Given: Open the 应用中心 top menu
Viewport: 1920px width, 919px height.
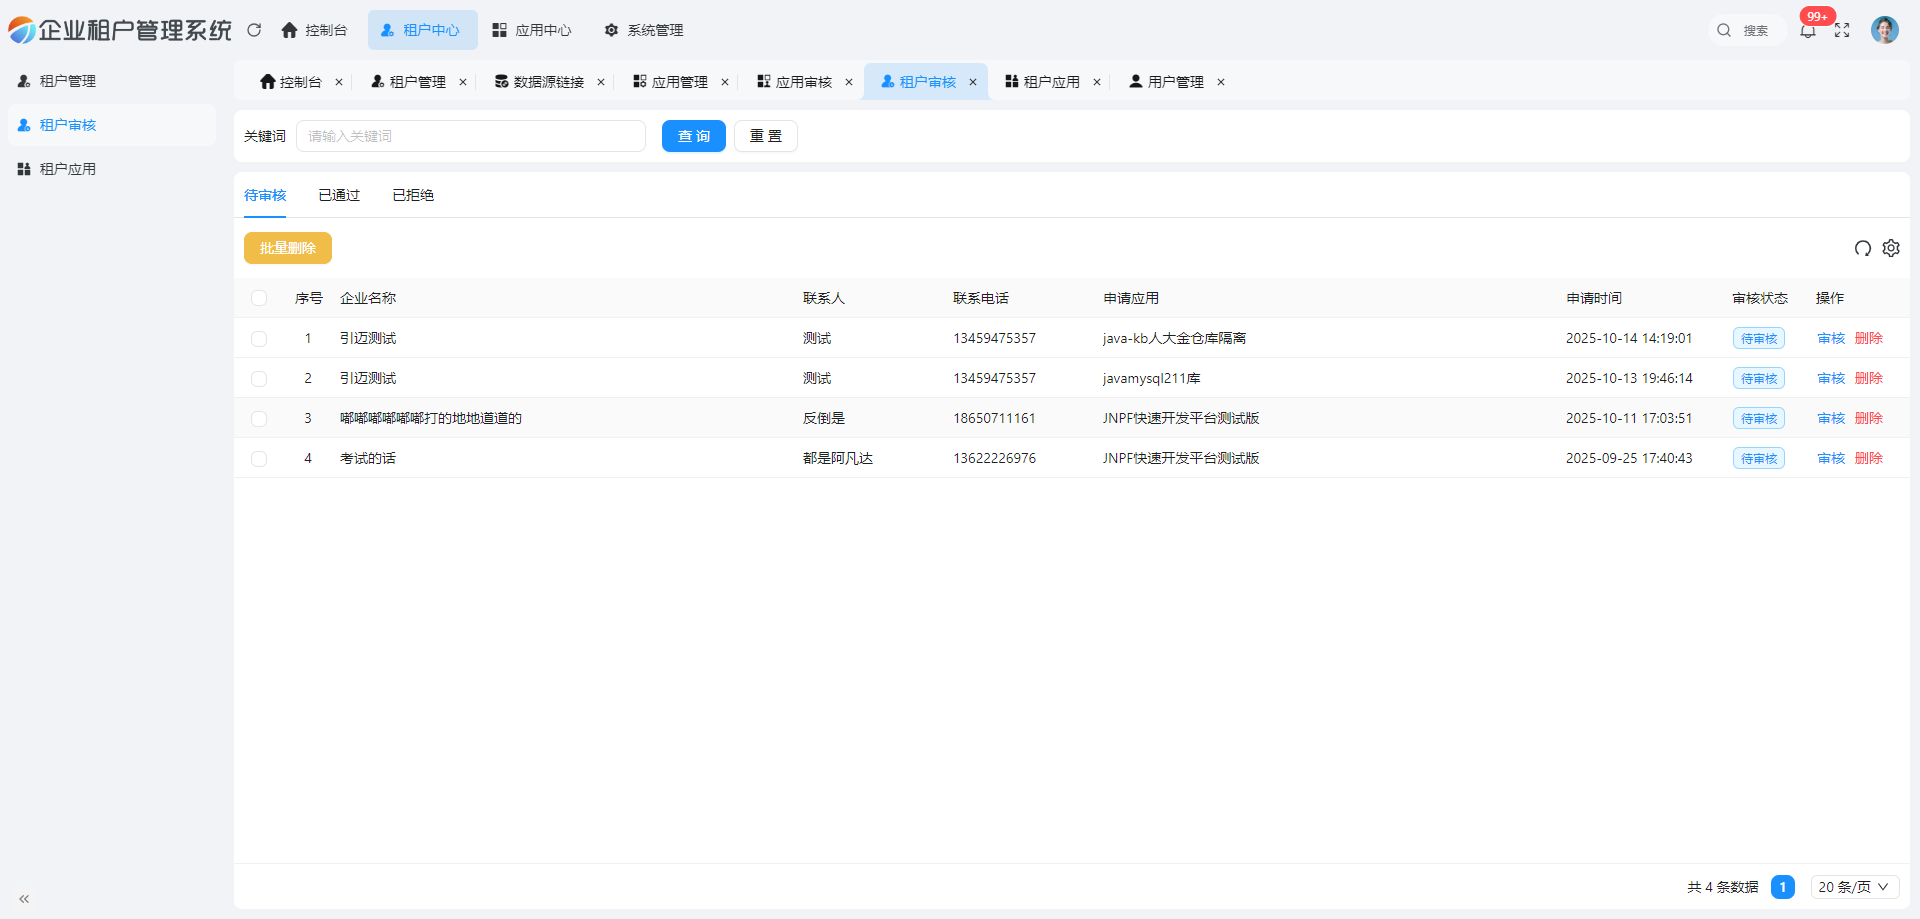Looking at the screenshot, I should [532, 30].
